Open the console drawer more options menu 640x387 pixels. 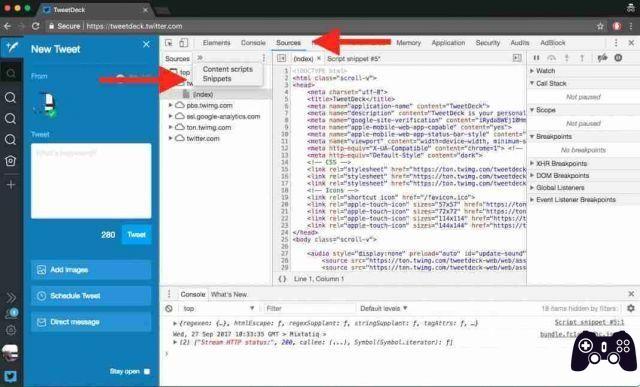169,294
